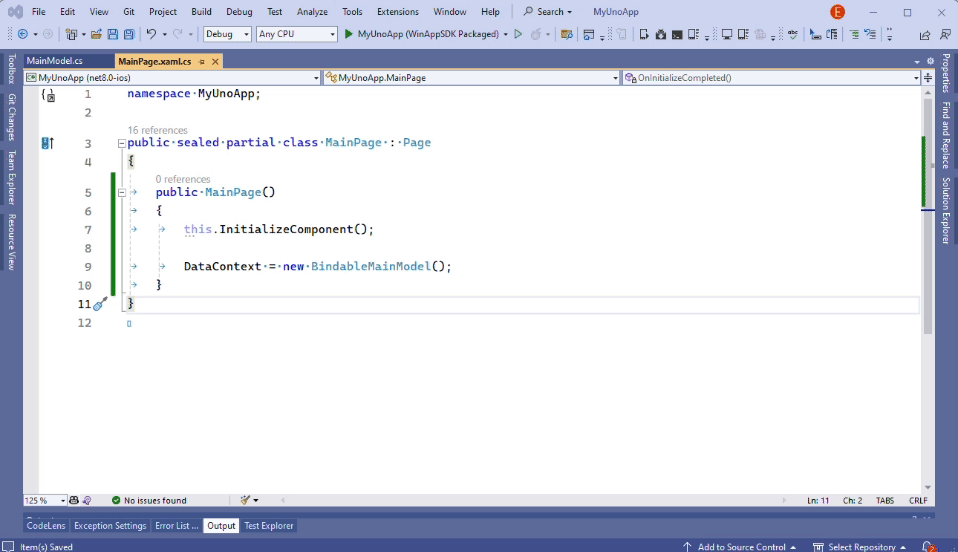Open the 125 % zoom level dropdown

[45, 500]
